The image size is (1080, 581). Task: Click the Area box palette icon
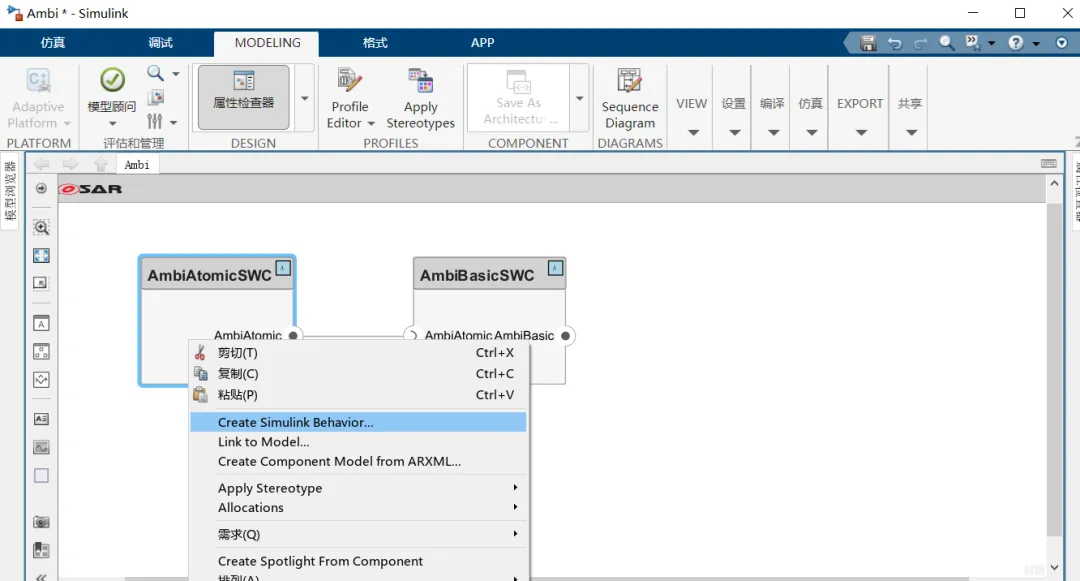click(41, 476)
